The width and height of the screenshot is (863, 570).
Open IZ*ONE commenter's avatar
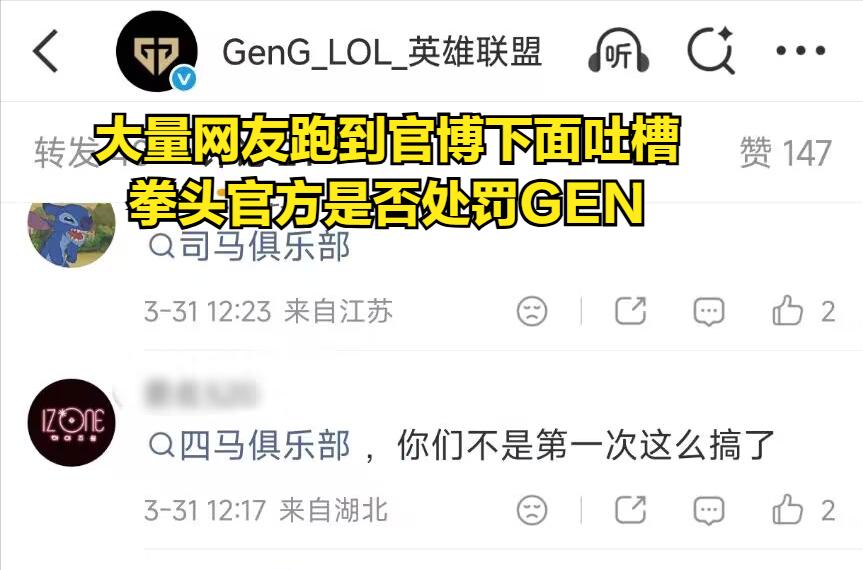[x=72, y=423]
